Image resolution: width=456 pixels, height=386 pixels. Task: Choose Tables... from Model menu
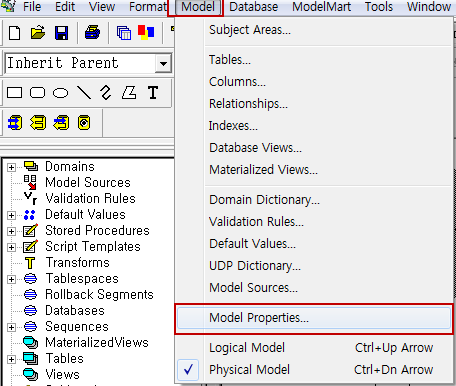coord(313,60)
